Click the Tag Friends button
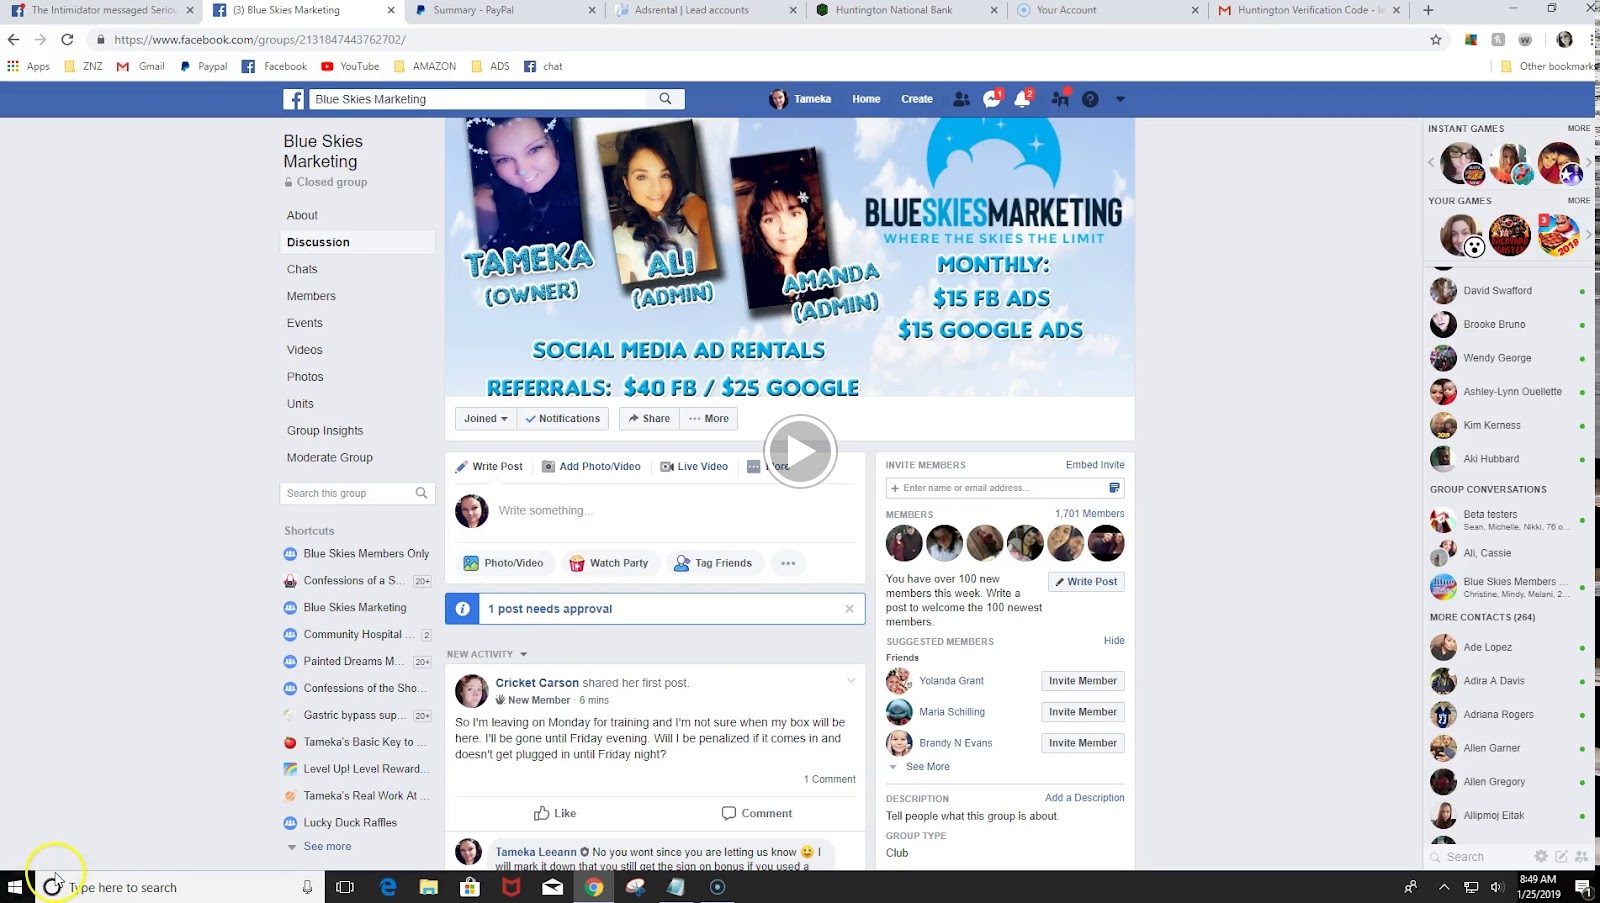Screen dimensions: 1600x903 (713, 563)
